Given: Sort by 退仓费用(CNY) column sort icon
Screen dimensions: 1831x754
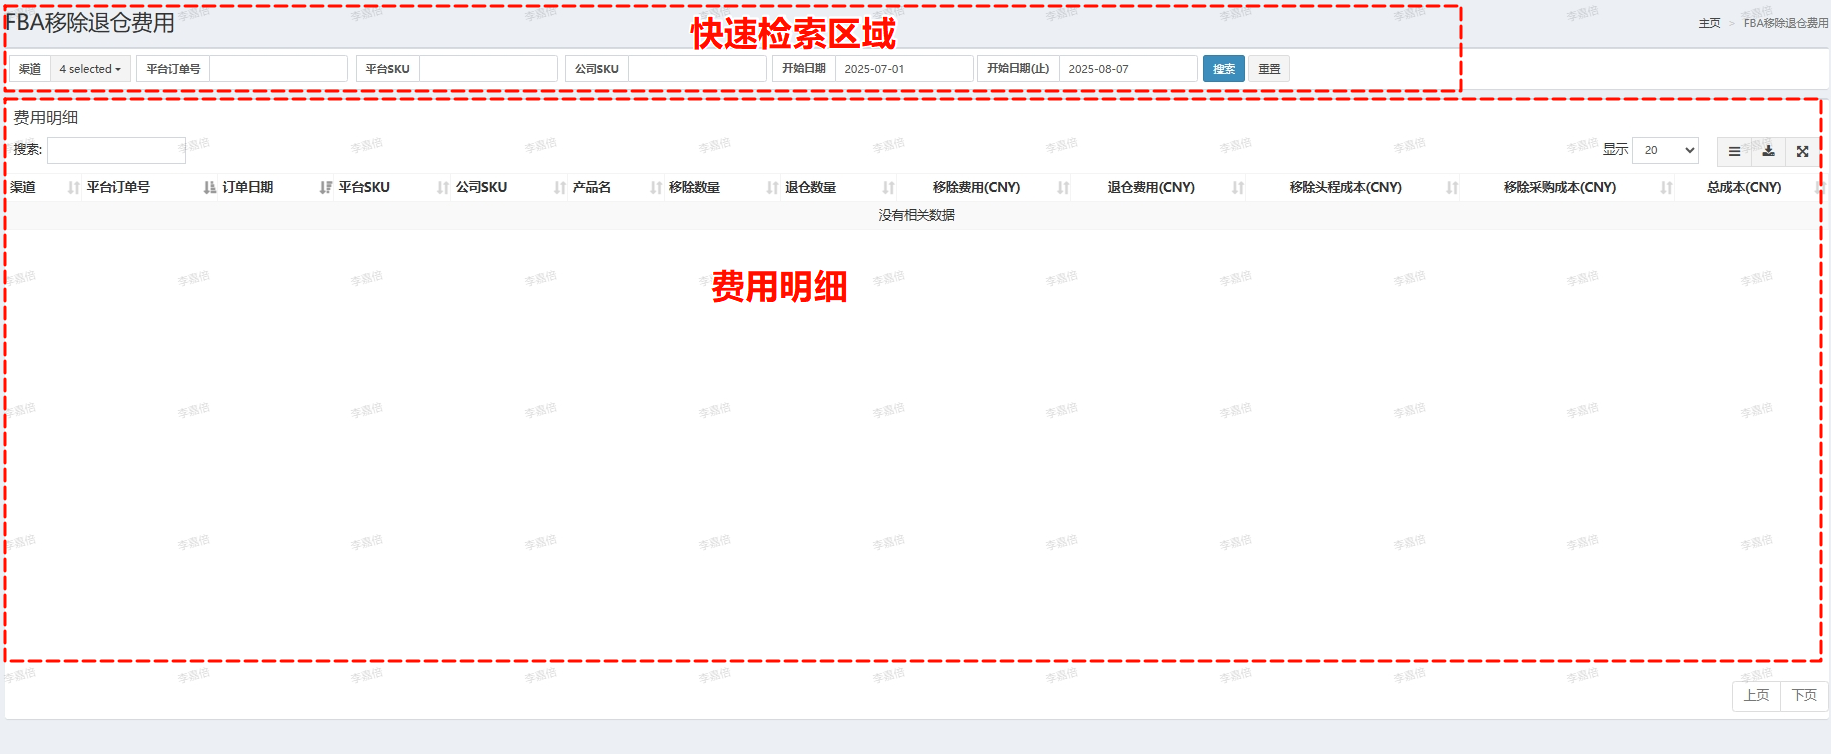Looking at the screenshot, I should pyautogui.click(x=1238, y=188).
